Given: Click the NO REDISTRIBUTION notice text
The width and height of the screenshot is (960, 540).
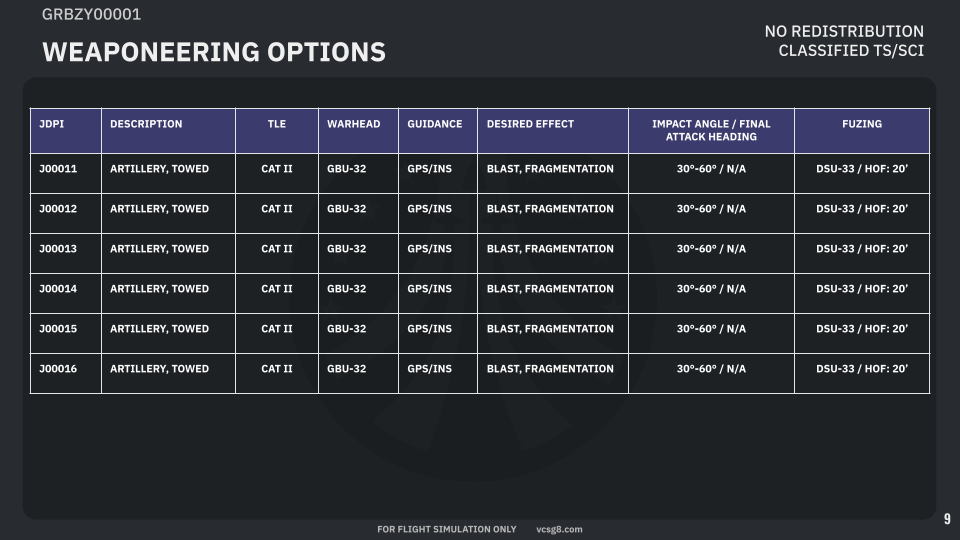Looking at the screenshot, I should (844, 32).
